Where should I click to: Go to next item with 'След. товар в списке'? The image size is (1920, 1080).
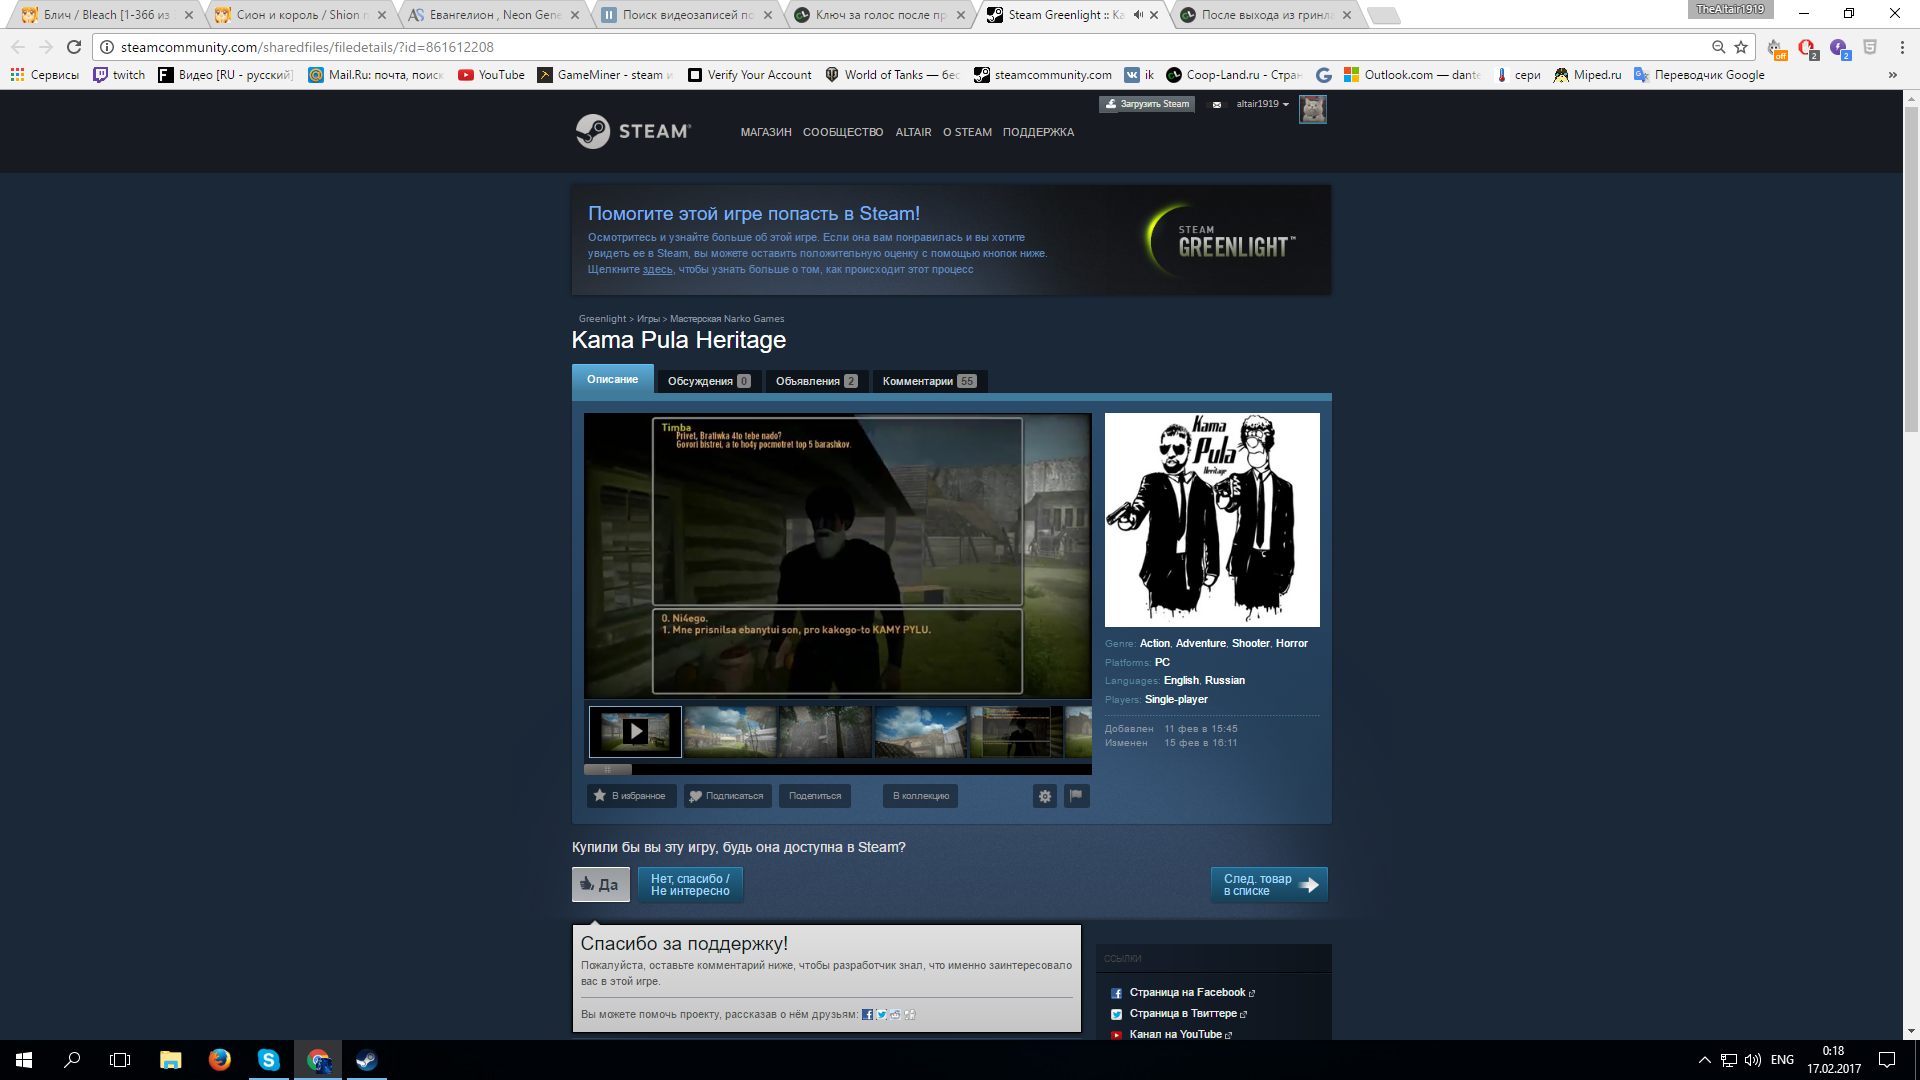pyautogui.click(x=1269, y=884)
